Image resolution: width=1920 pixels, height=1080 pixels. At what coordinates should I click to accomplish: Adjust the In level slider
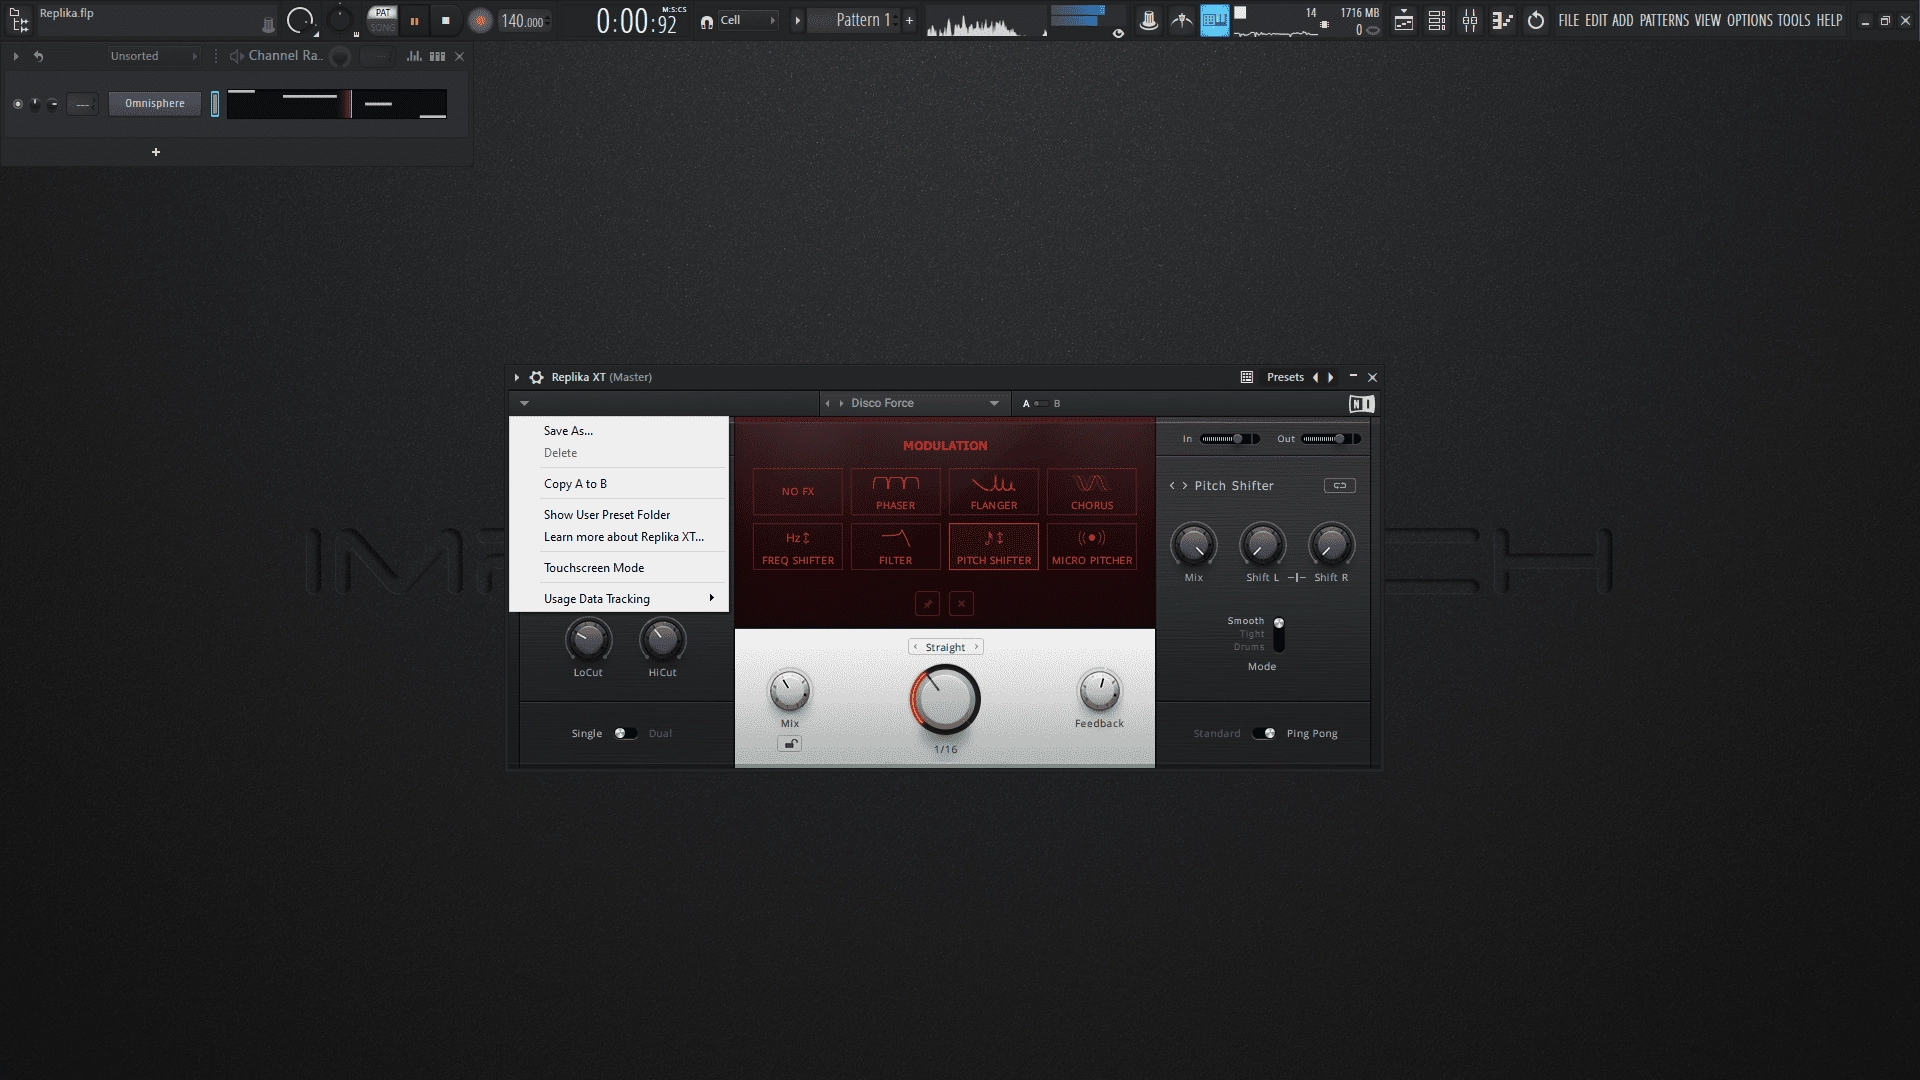pos(1230,439)
